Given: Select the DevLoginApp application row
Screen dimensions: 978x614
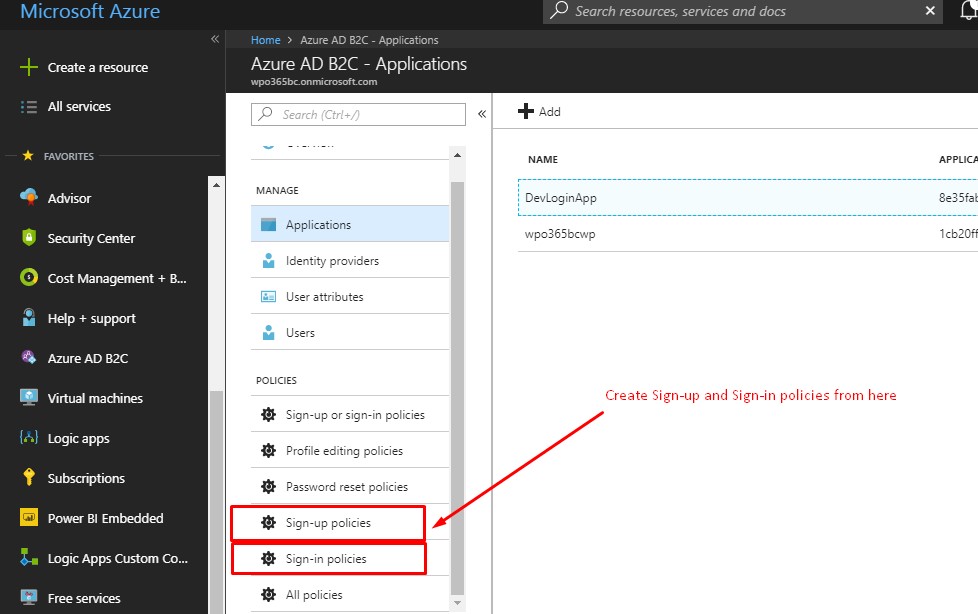Looking at the screenshot, I should (x=748, y=198).
